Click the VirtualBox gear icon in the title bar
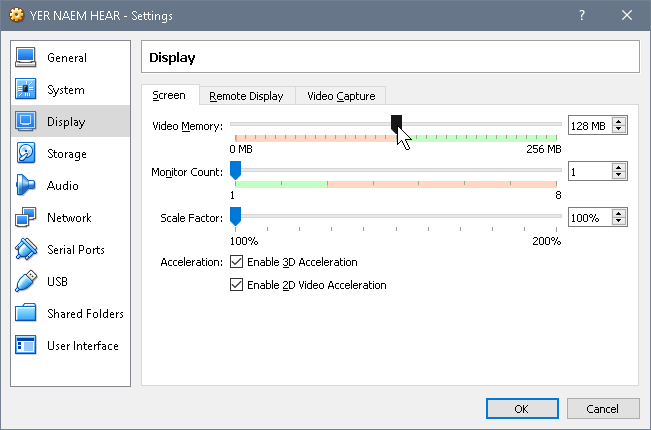651x430 pixels. (x=17, y=15)
